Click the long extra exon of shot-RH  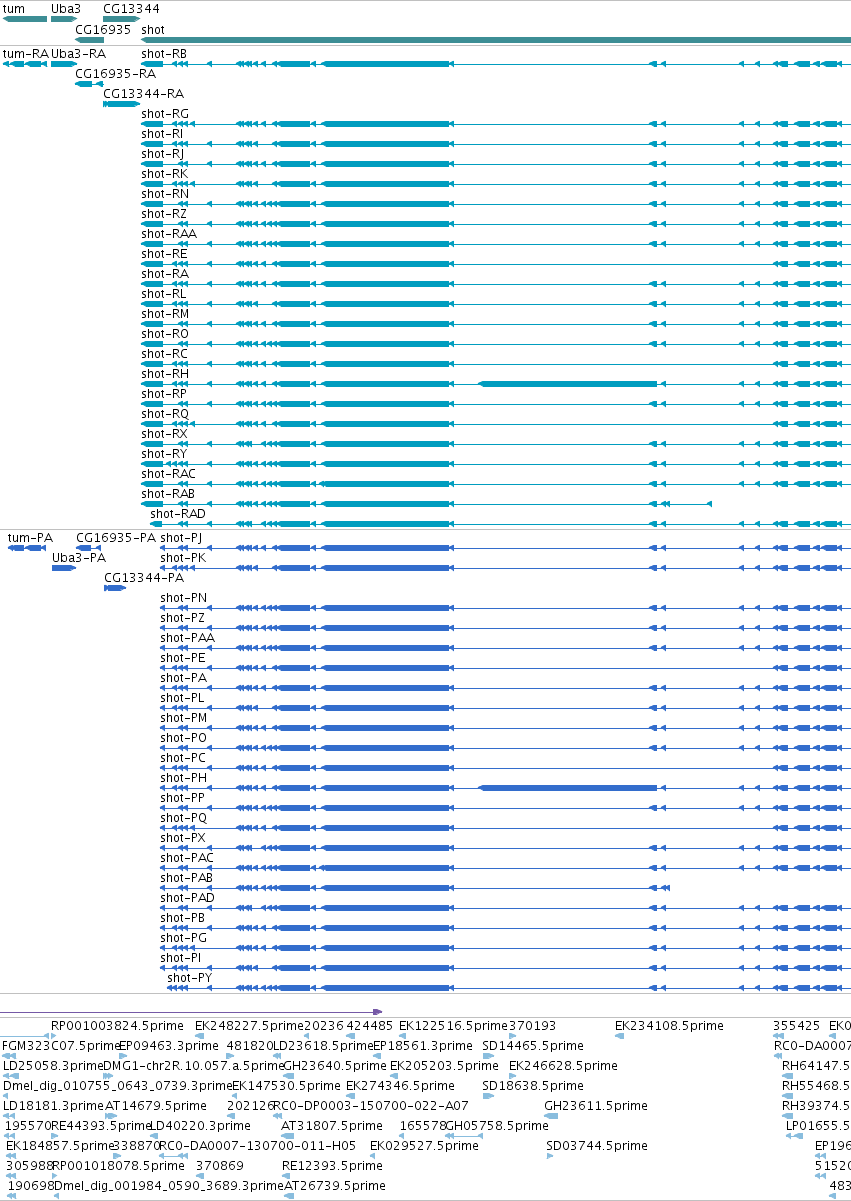click(x=568, y=384)
